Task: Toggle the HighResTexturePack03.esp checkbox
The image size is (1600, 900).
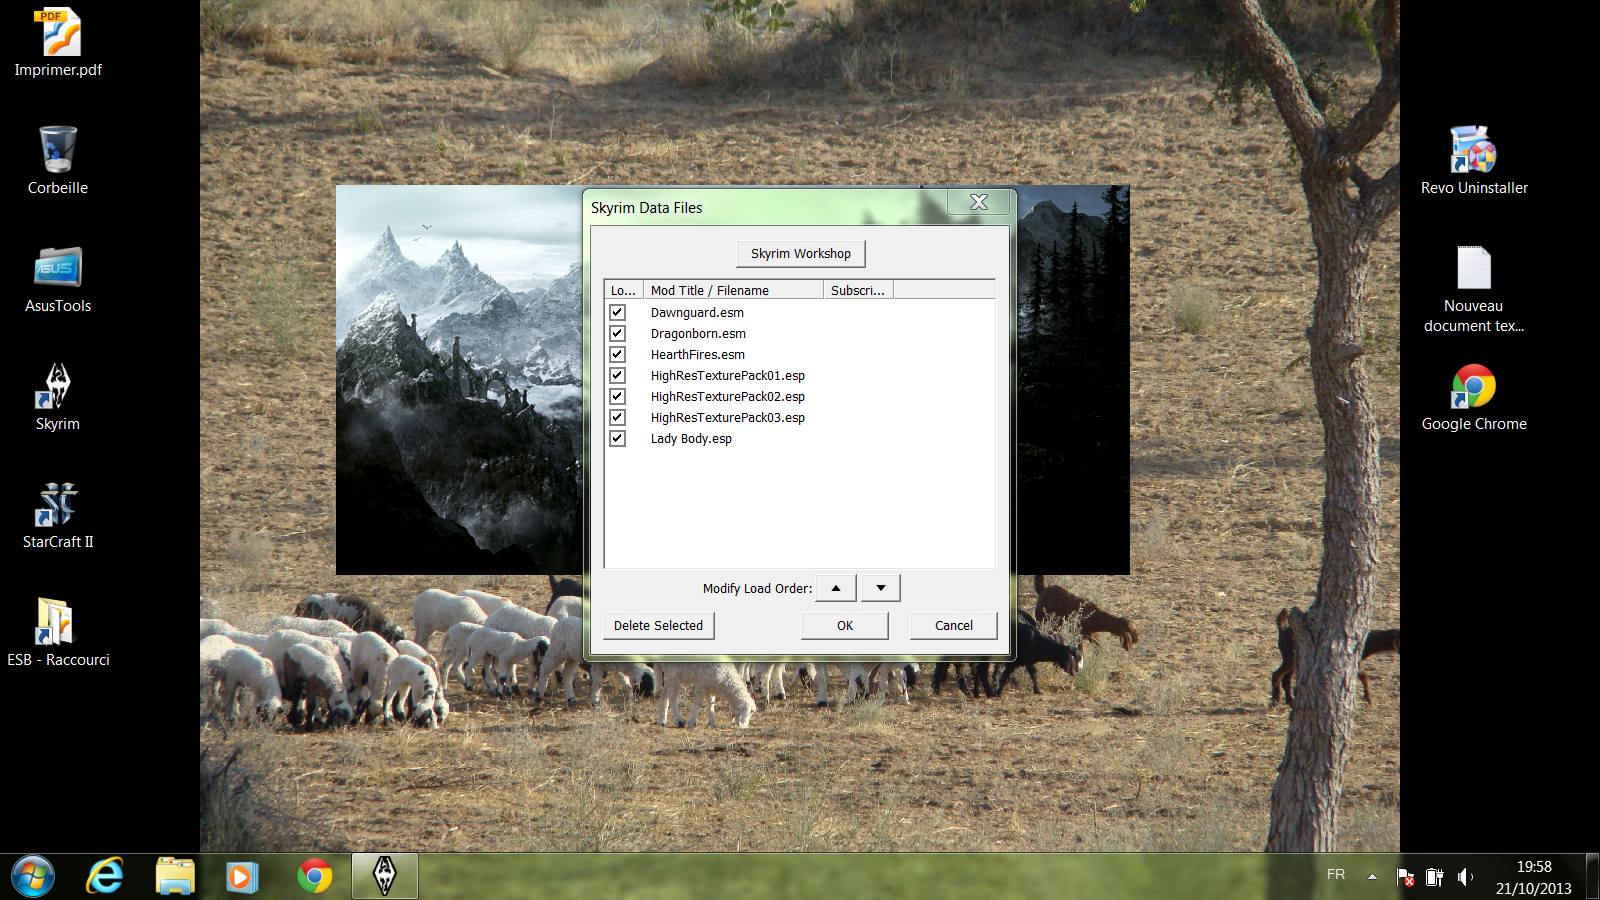Action: click(x=617, y=417)
